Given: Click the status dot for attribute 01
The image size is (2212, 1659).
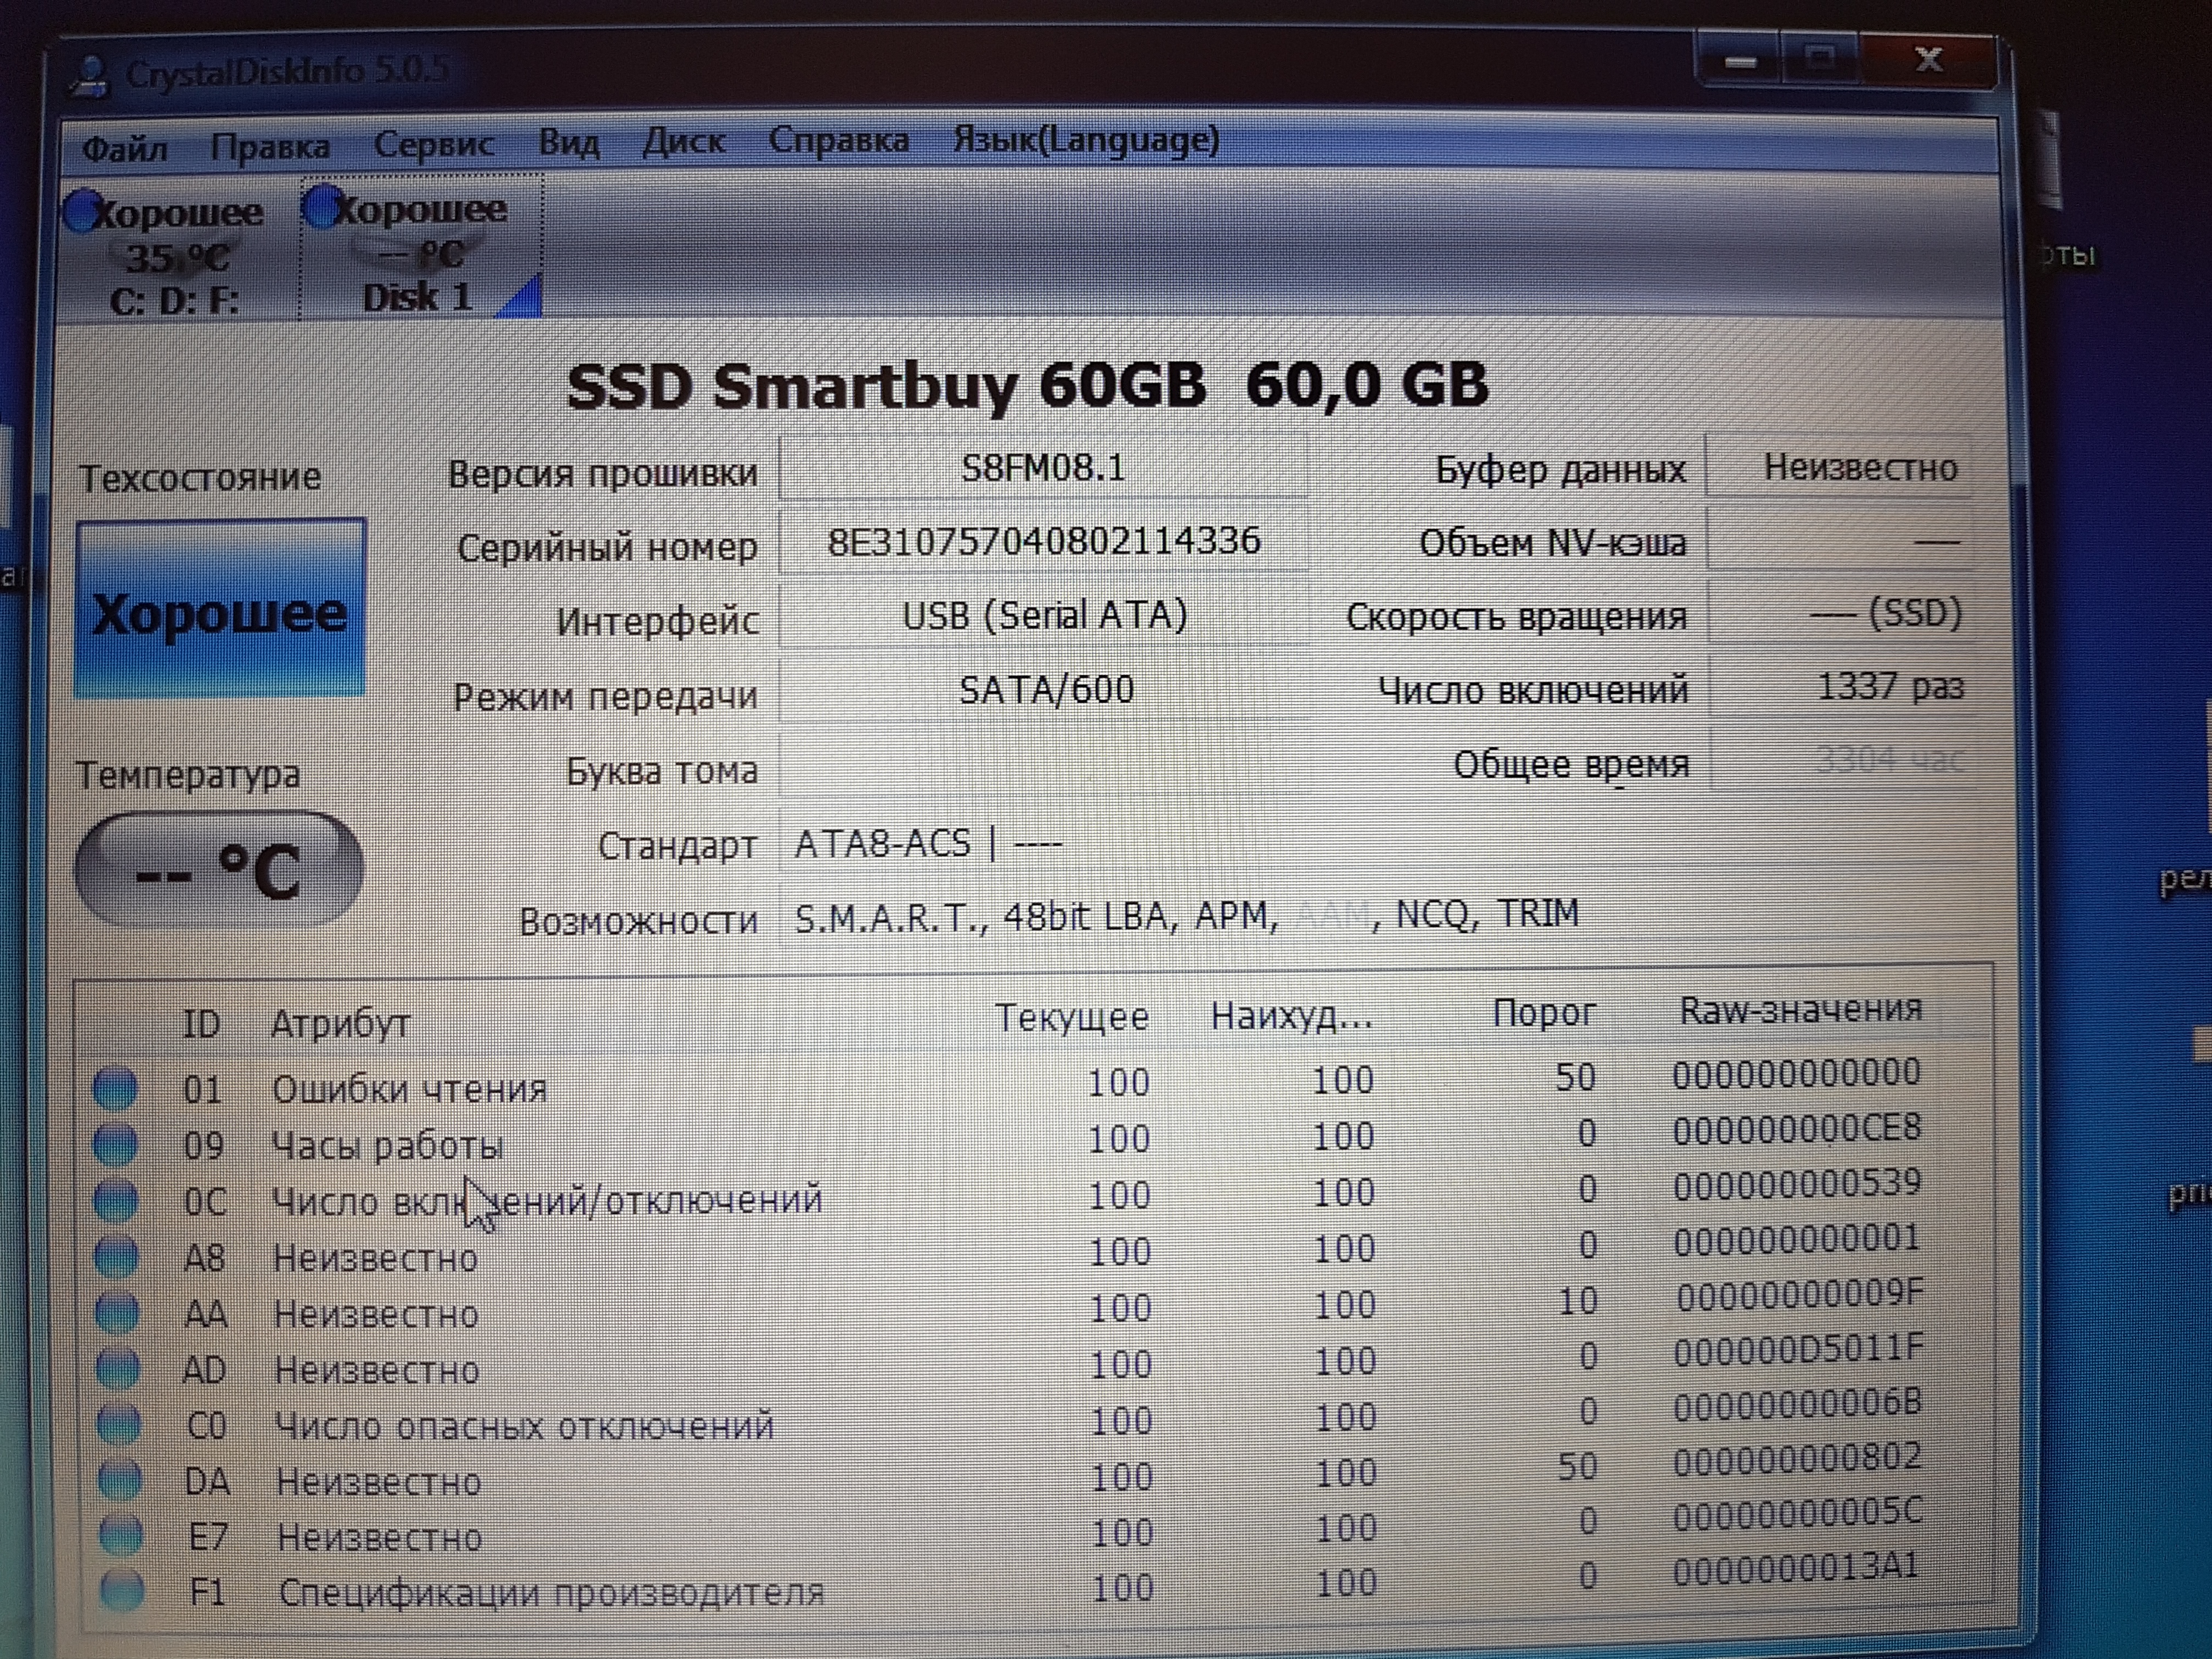Looking at the screenshot, I should tap(115, 1089).
